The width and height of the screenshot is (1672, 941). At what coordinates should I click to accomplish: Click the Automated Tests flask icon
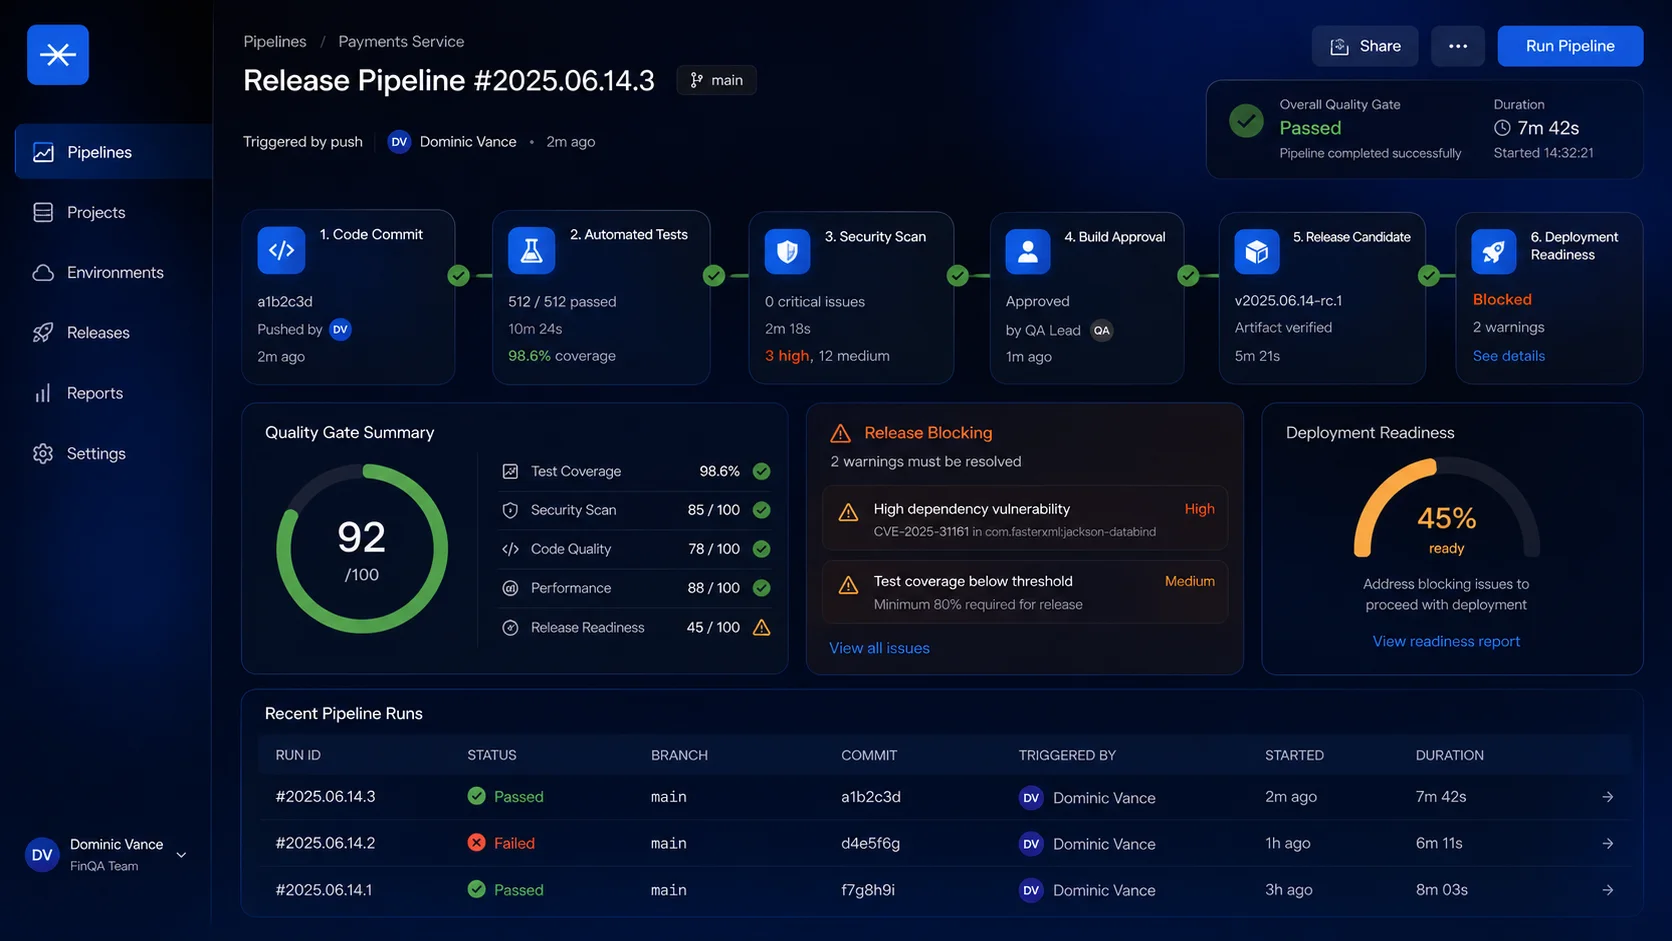coord(531,250)
